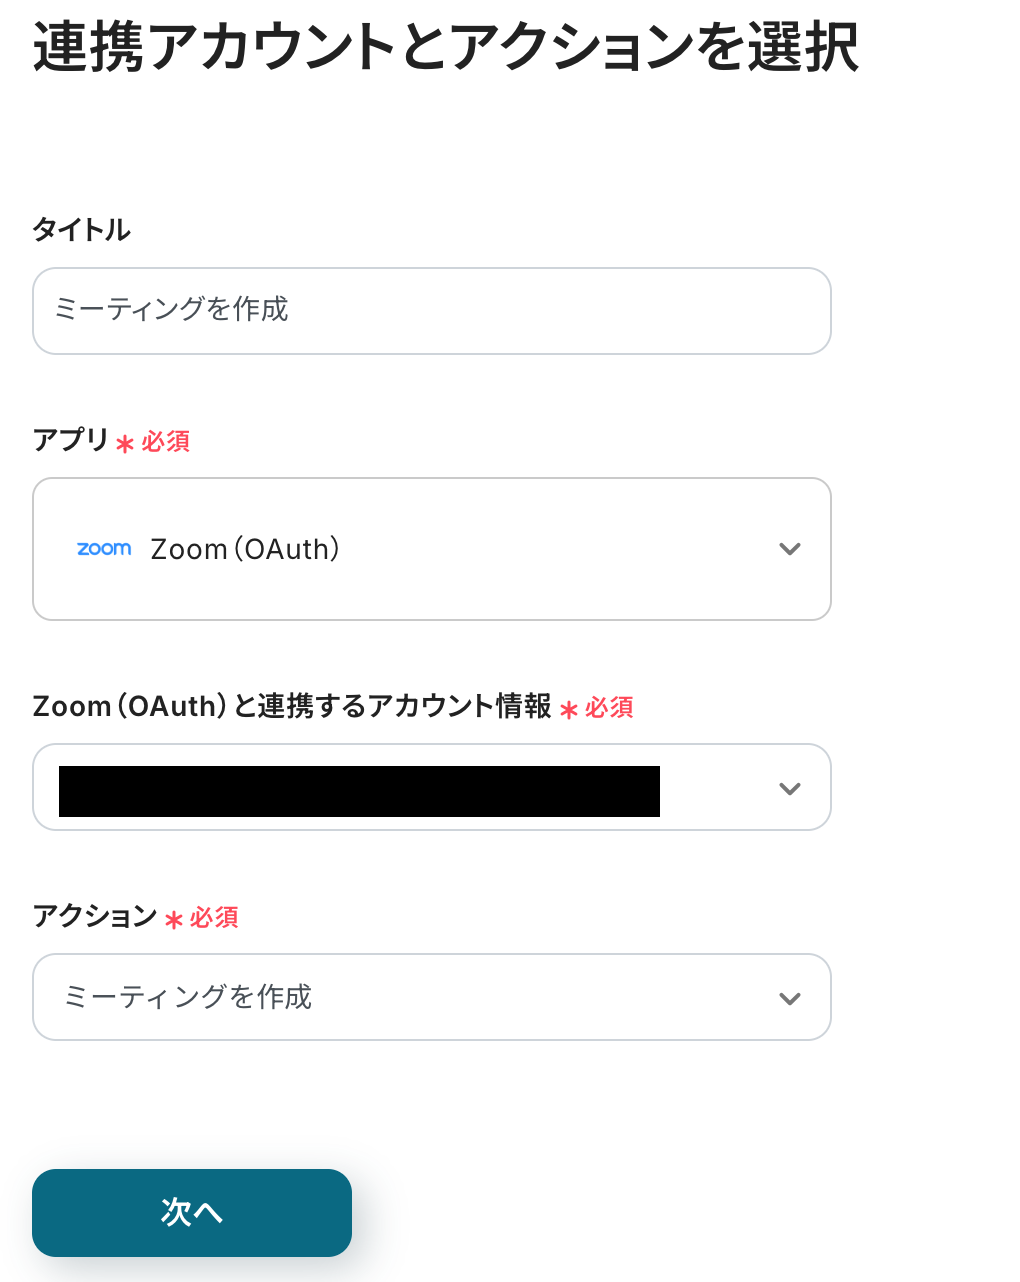1020x1282 pixels.
Task: Focus the タイトル text input field
Action: tap(431, 311)
